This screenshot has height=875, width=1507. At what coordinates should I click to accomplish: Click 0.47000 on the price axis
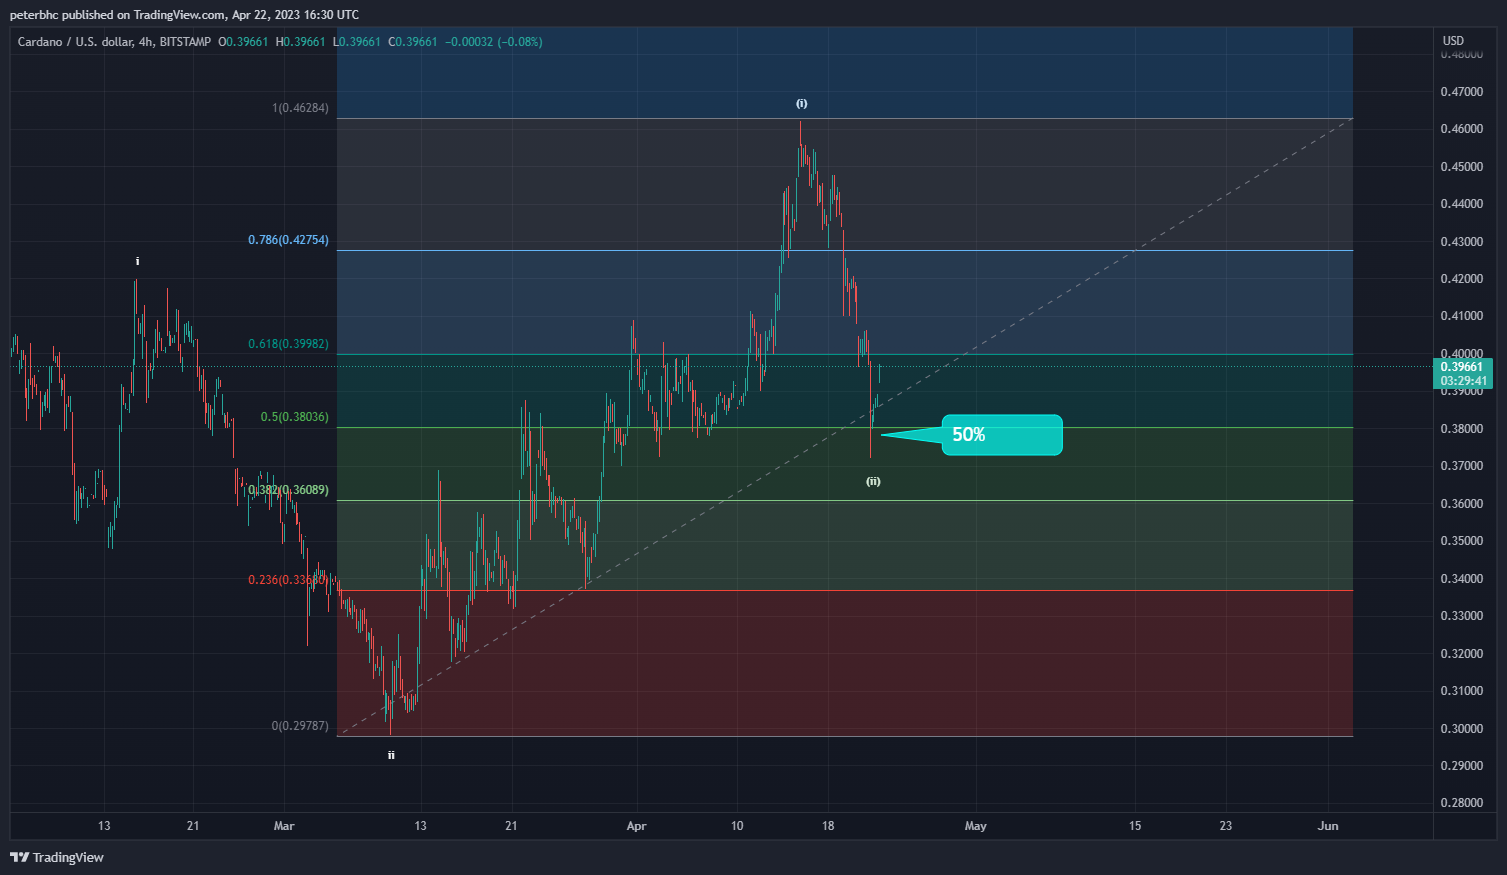click(1462, 92)
